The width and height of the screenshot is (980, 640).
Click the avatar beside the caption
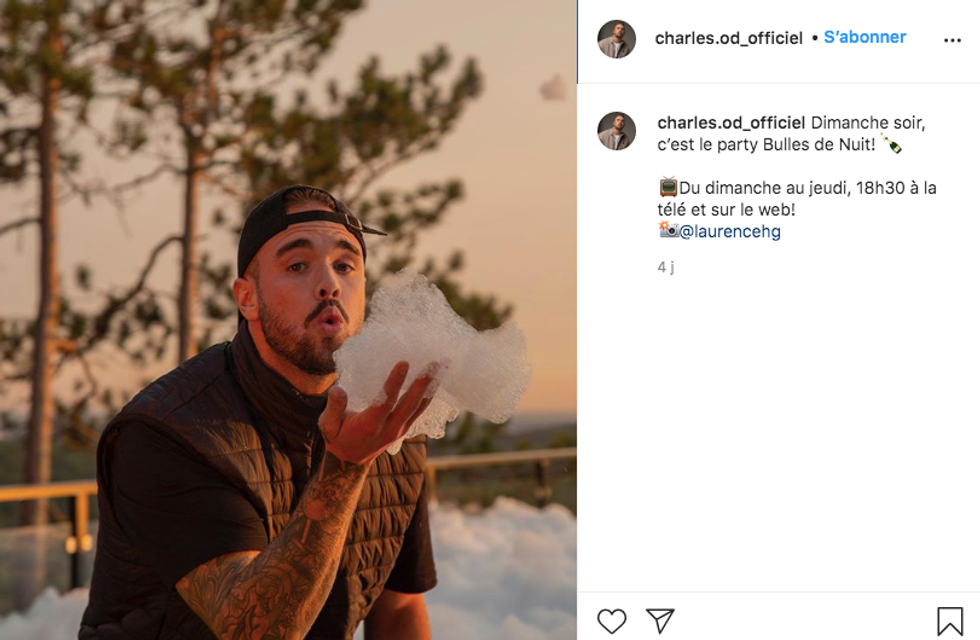click(616, 131)
